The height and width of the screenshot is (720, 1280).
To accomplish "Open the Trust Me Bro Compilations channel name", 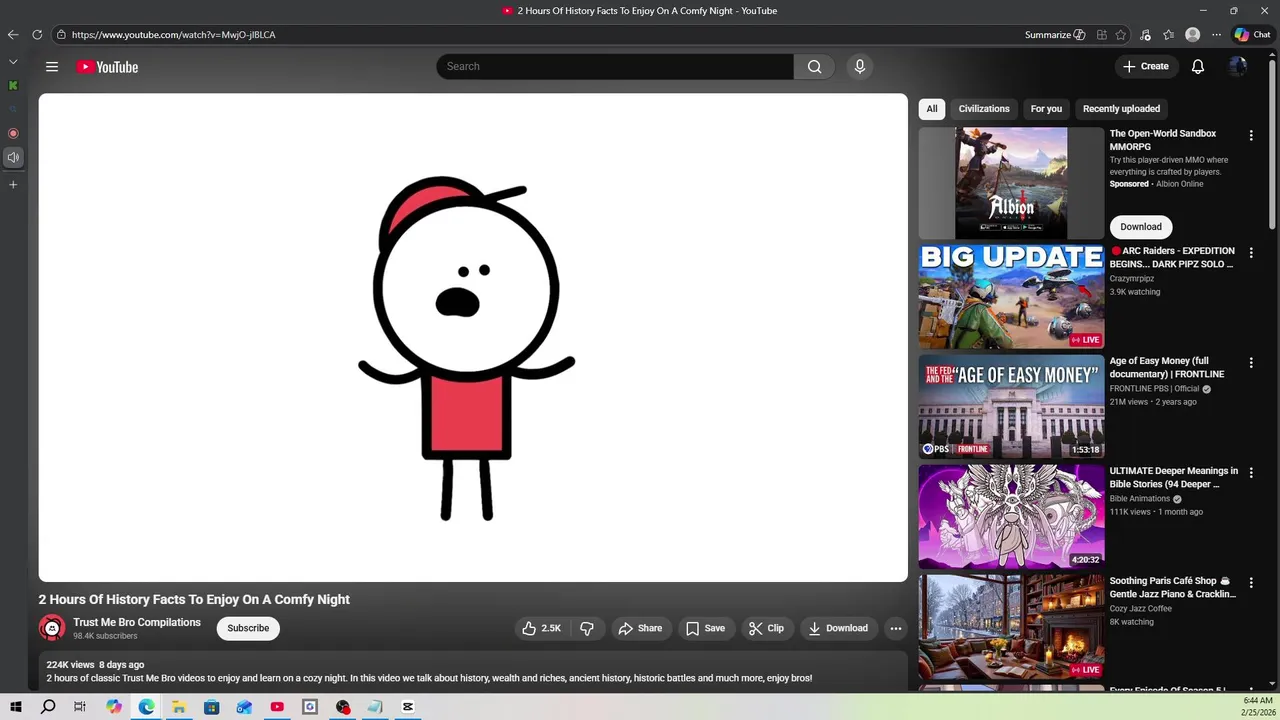I will coord(137,622).
